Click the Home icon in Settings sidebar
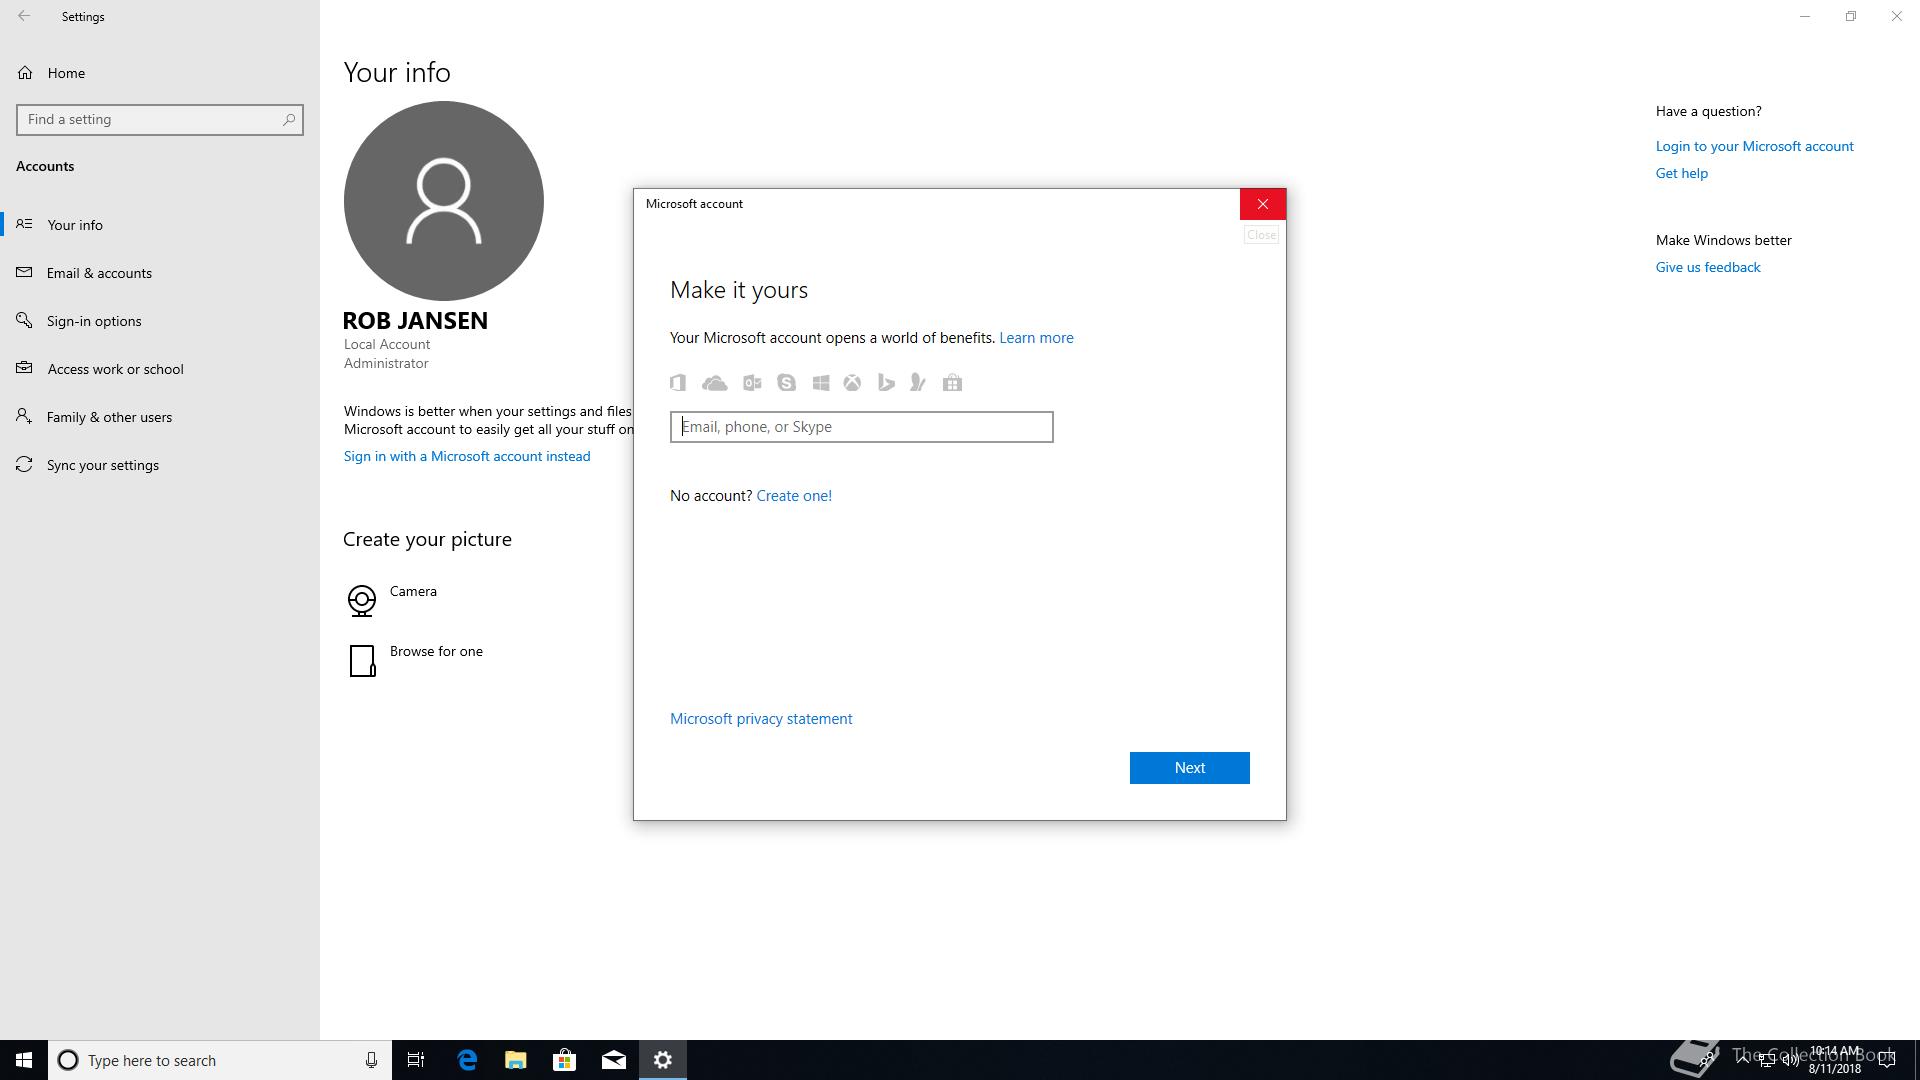This screenshot has width=1920, height=1080. (x=25, y=73)
